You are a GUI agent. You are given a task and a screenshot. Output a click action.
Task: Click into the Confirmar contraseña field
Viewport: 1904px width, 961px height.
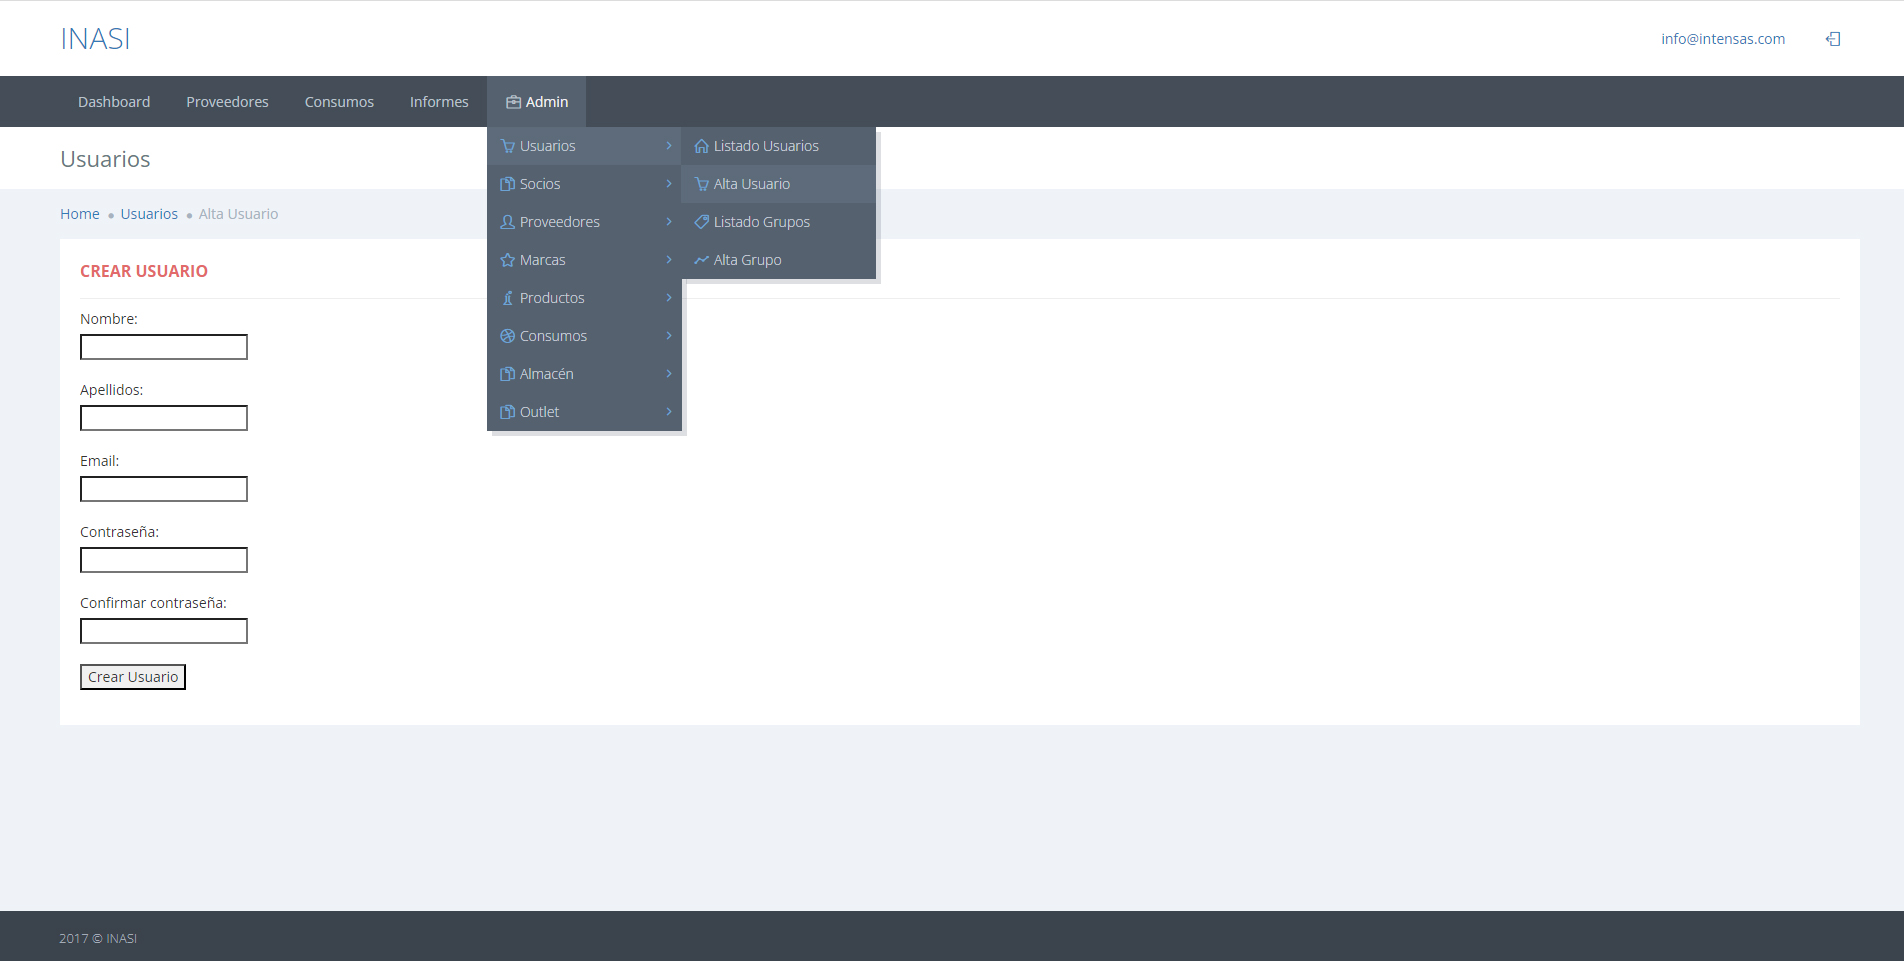164,631
